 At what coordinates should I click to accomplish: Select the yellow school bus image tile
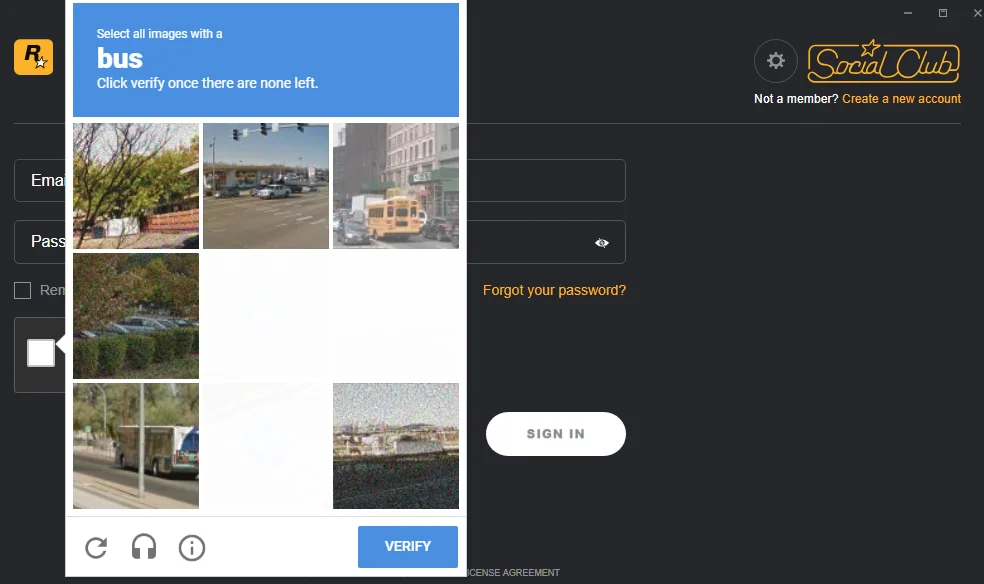(x=396, y=186)
